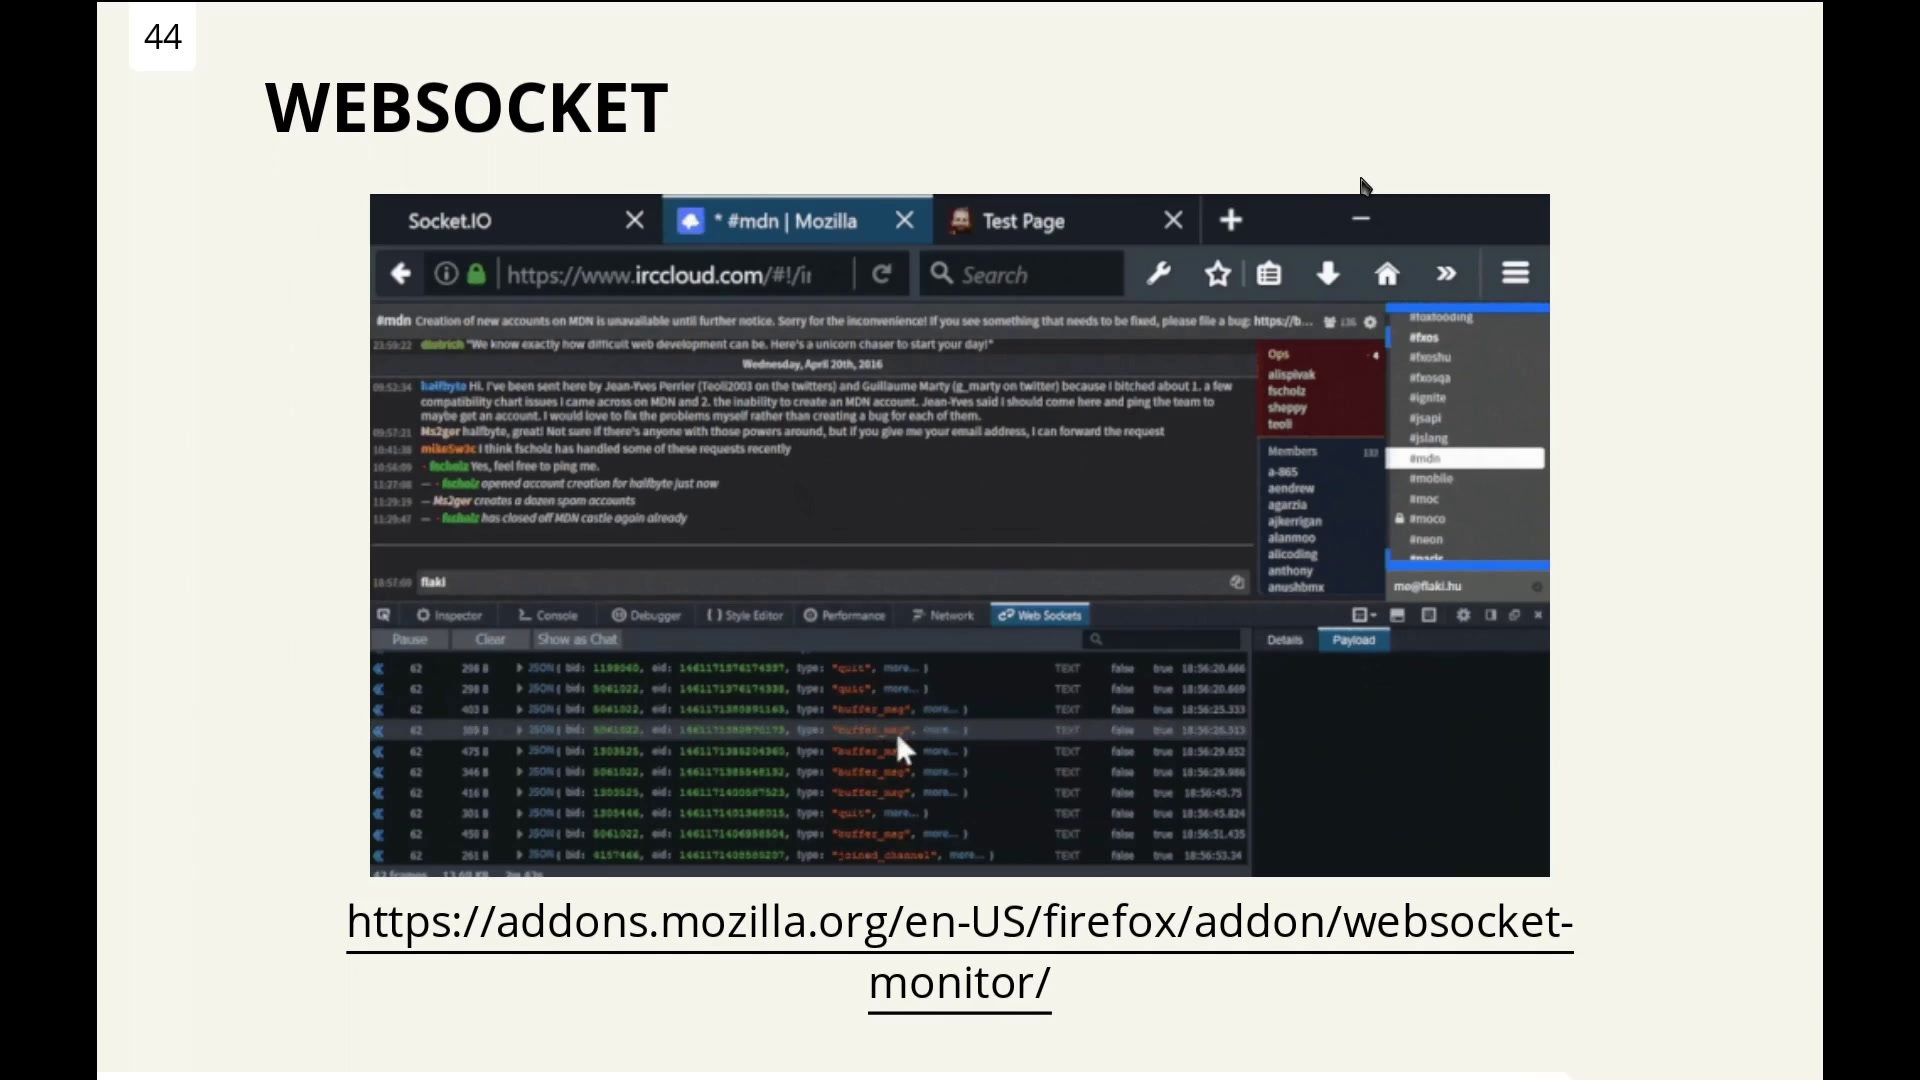Open the Console devtools tab
Image resolution: width=1920 pixels, height=1080 pixels.
point(548,616)
